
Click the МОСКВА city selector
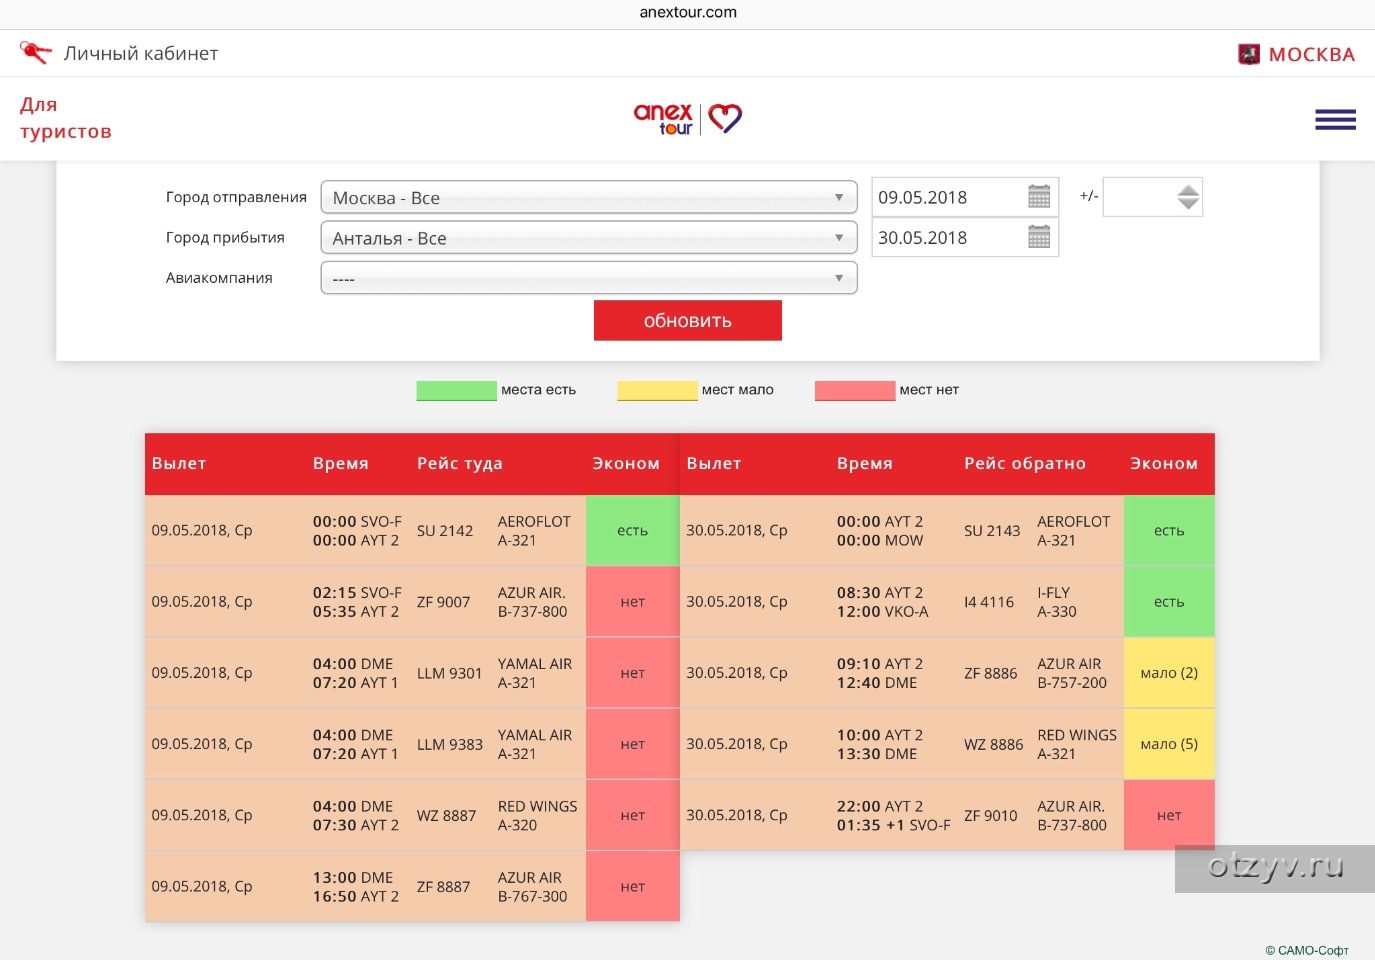tap(1311, 55)
